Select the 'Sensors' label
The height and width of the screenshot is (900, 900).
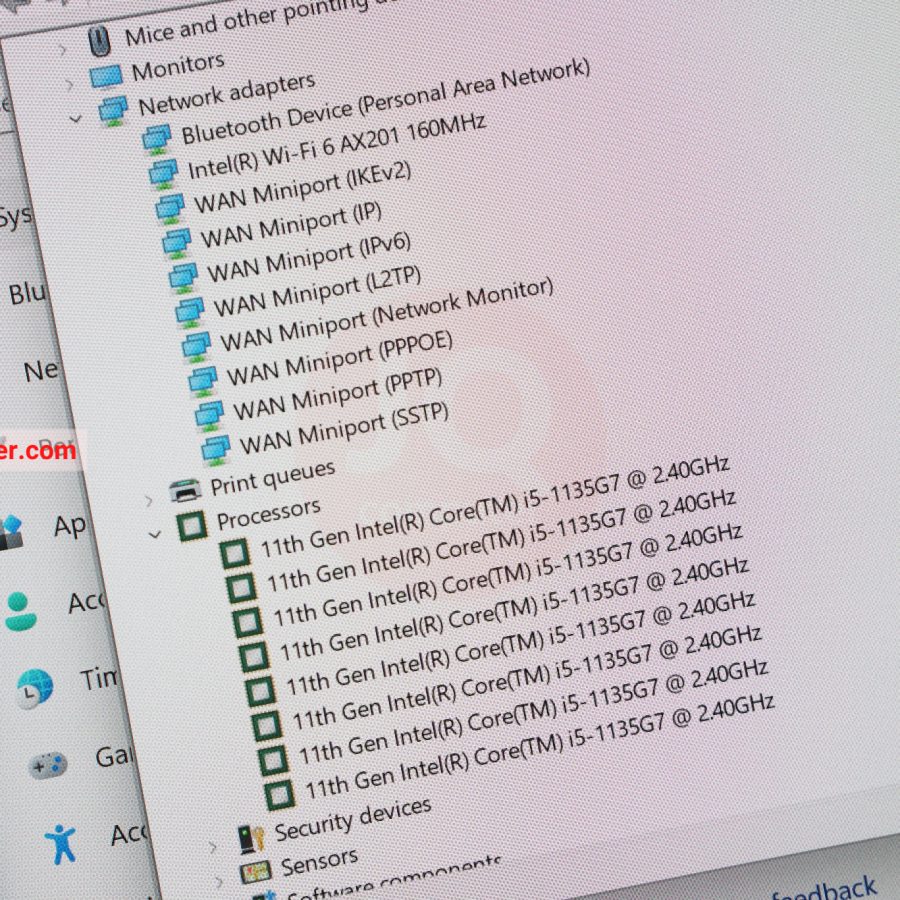pos(319,862)
